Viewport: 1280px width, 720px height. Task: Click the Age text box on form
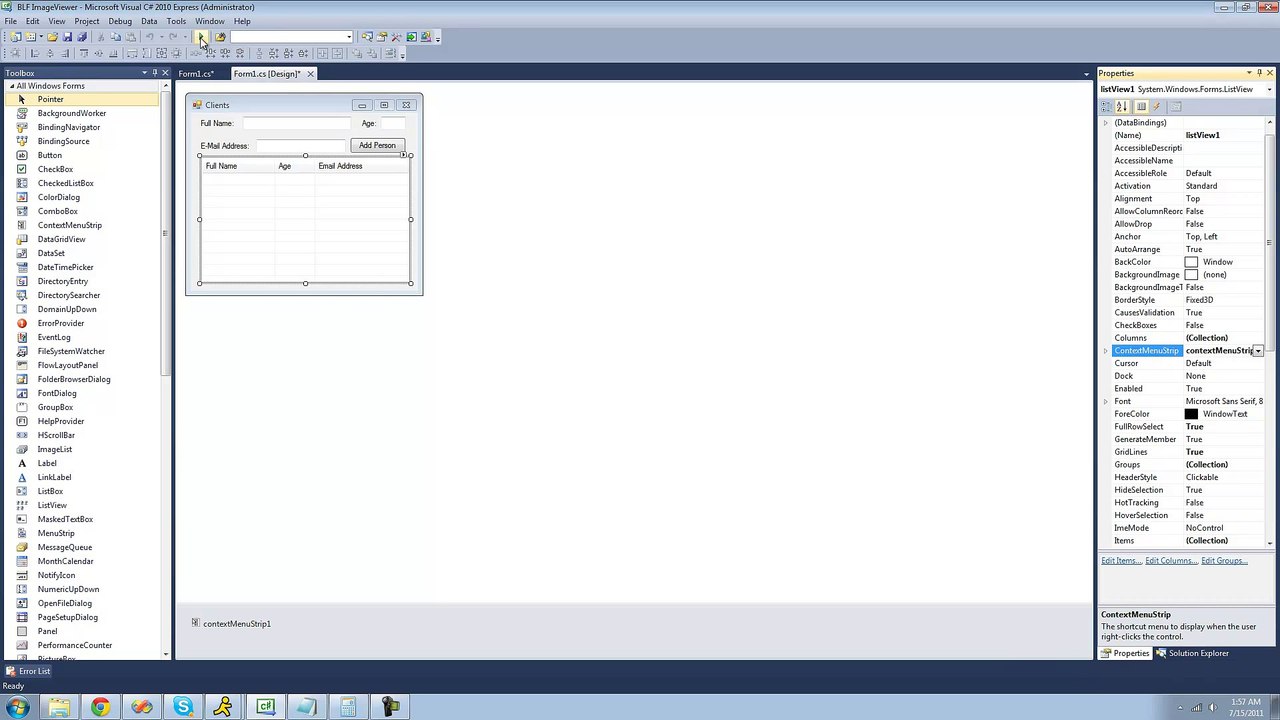[393, 123]
